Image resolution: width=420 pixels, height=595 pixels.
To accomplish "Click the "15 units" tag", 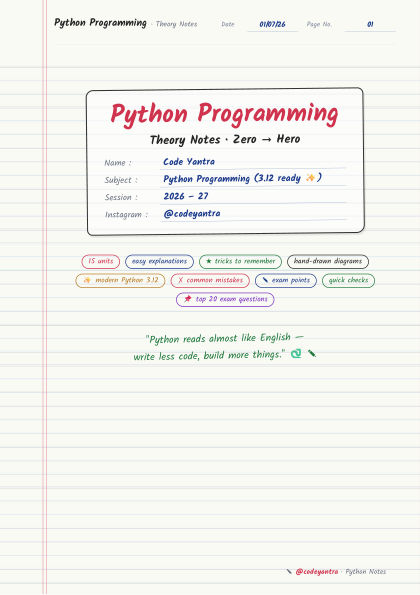I will click(101, 261).
